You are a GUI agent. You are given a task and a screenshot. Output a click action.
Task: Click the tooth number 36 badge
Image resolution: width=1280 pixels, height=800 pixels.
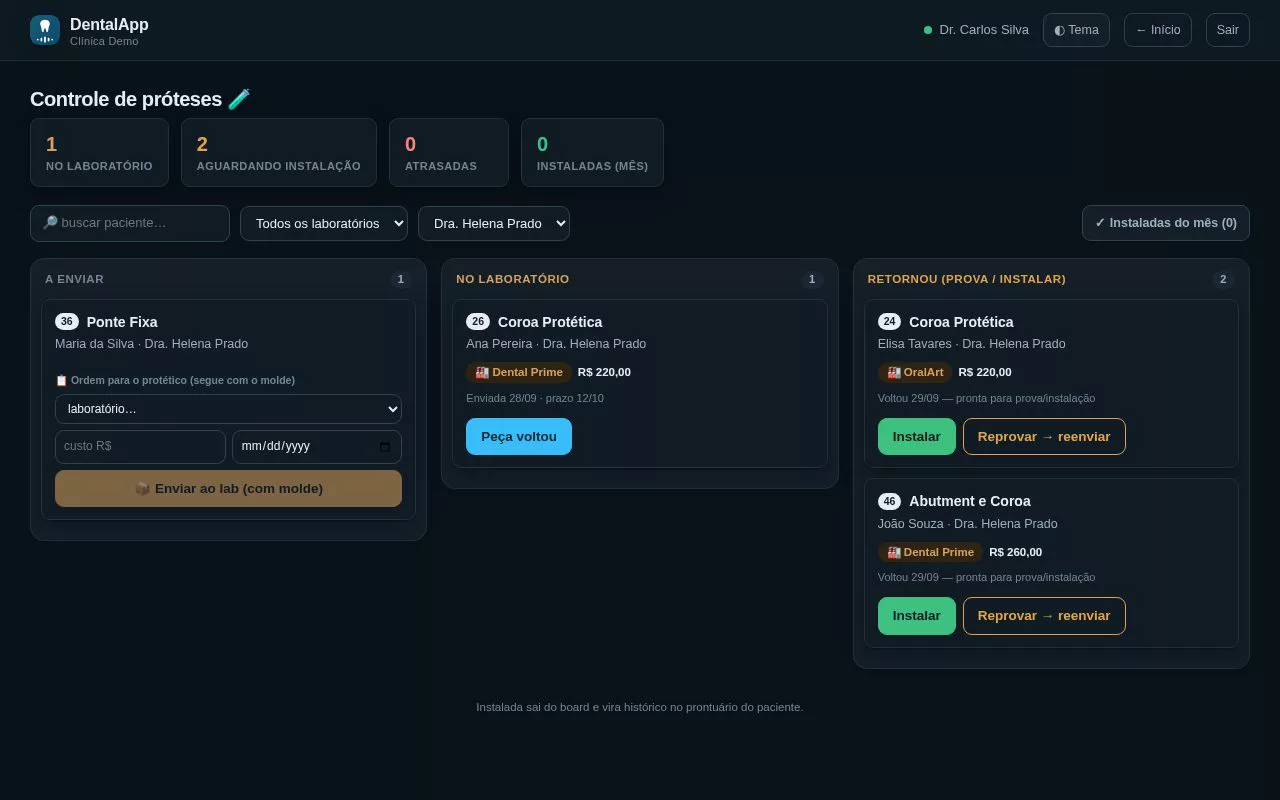point(67,322)
